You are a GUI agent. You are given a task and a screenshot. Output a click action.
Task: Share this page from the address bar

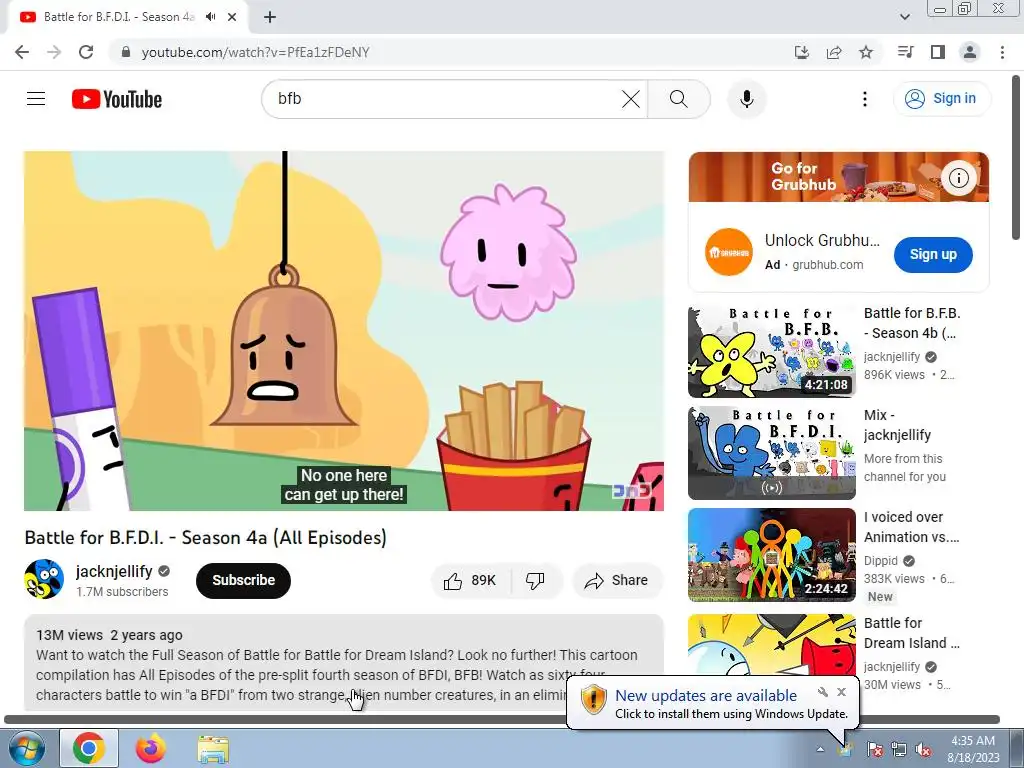[x=834, y=52]
